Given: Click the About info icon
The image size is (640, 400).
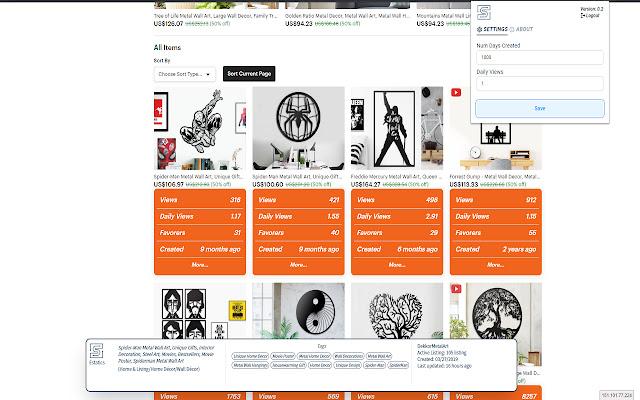Looking at the screenshot, I should [x=512, y=30].
